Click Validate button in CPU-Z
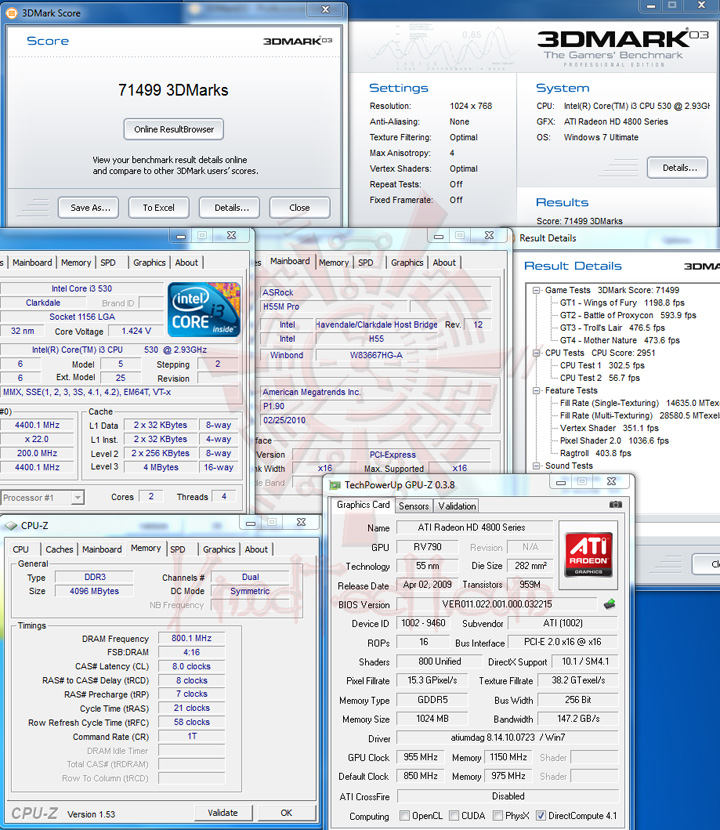 pyautogui.click(x=223, y=813)
